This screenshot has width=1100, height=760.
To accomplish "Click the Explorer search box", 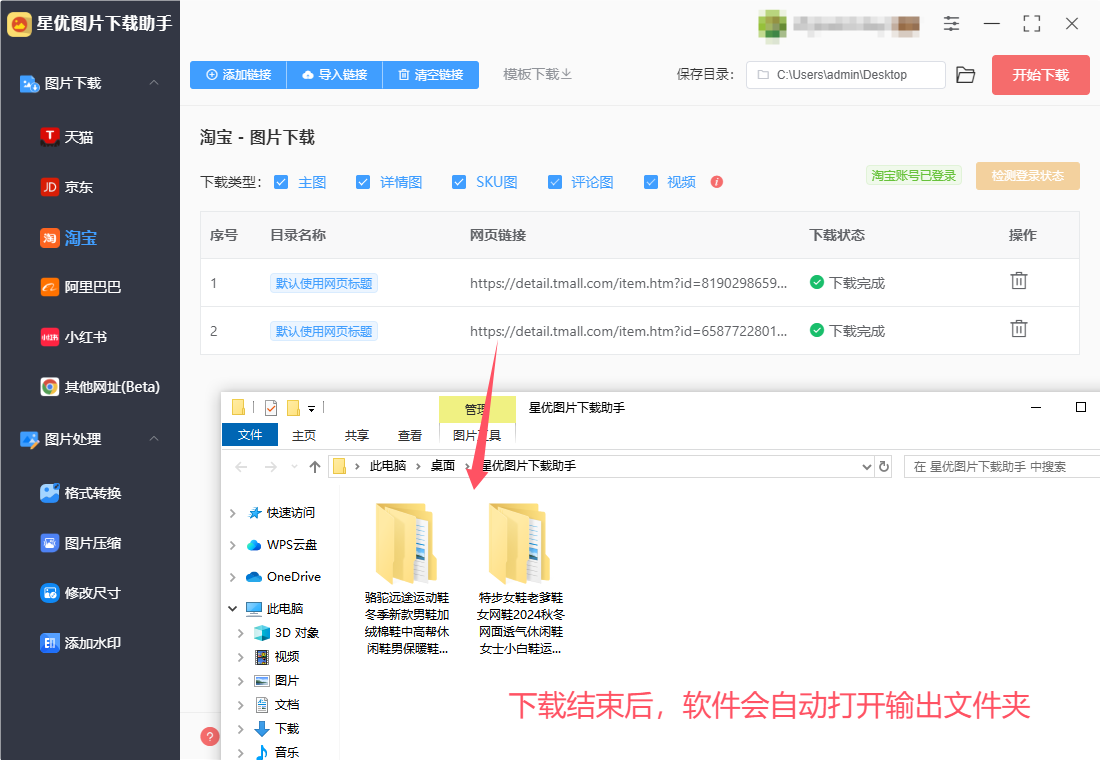I will coord(1002,467).
